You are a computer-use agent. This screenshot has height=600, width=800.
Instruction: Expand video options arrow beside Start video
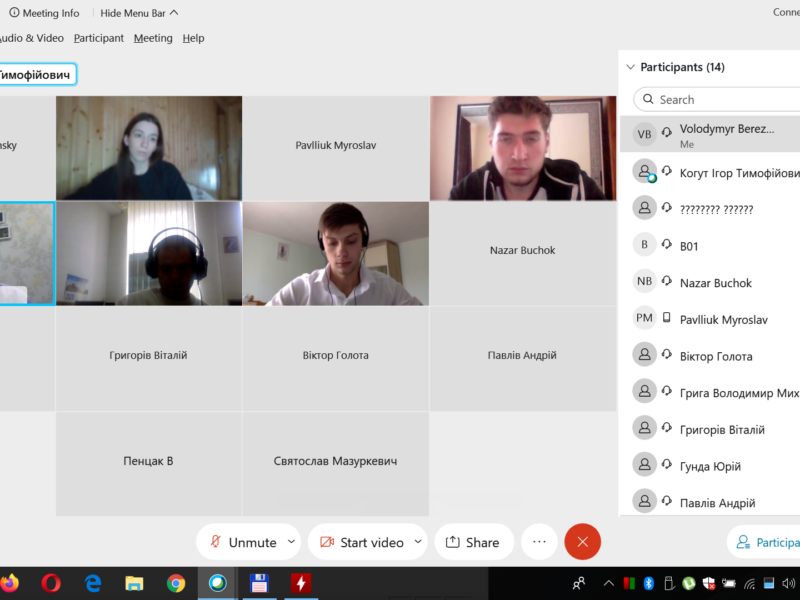(x=418, y=542)
